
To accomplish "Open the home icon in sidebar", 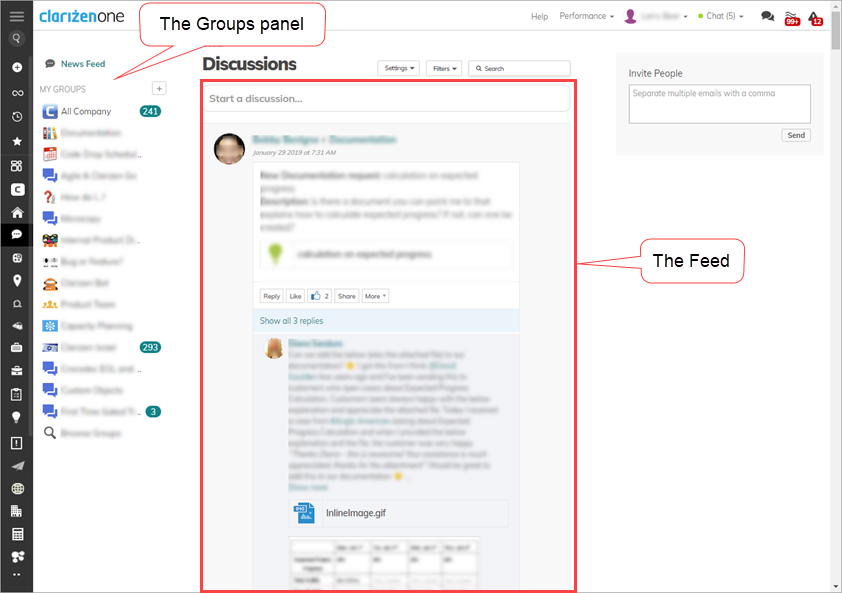I will tap(17, 213).
